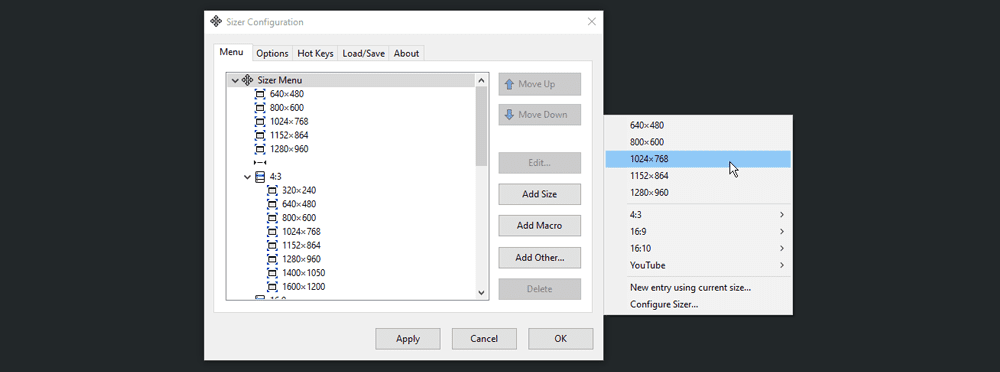Choose 1152×864 in the popup menu

tap(698, 175)
